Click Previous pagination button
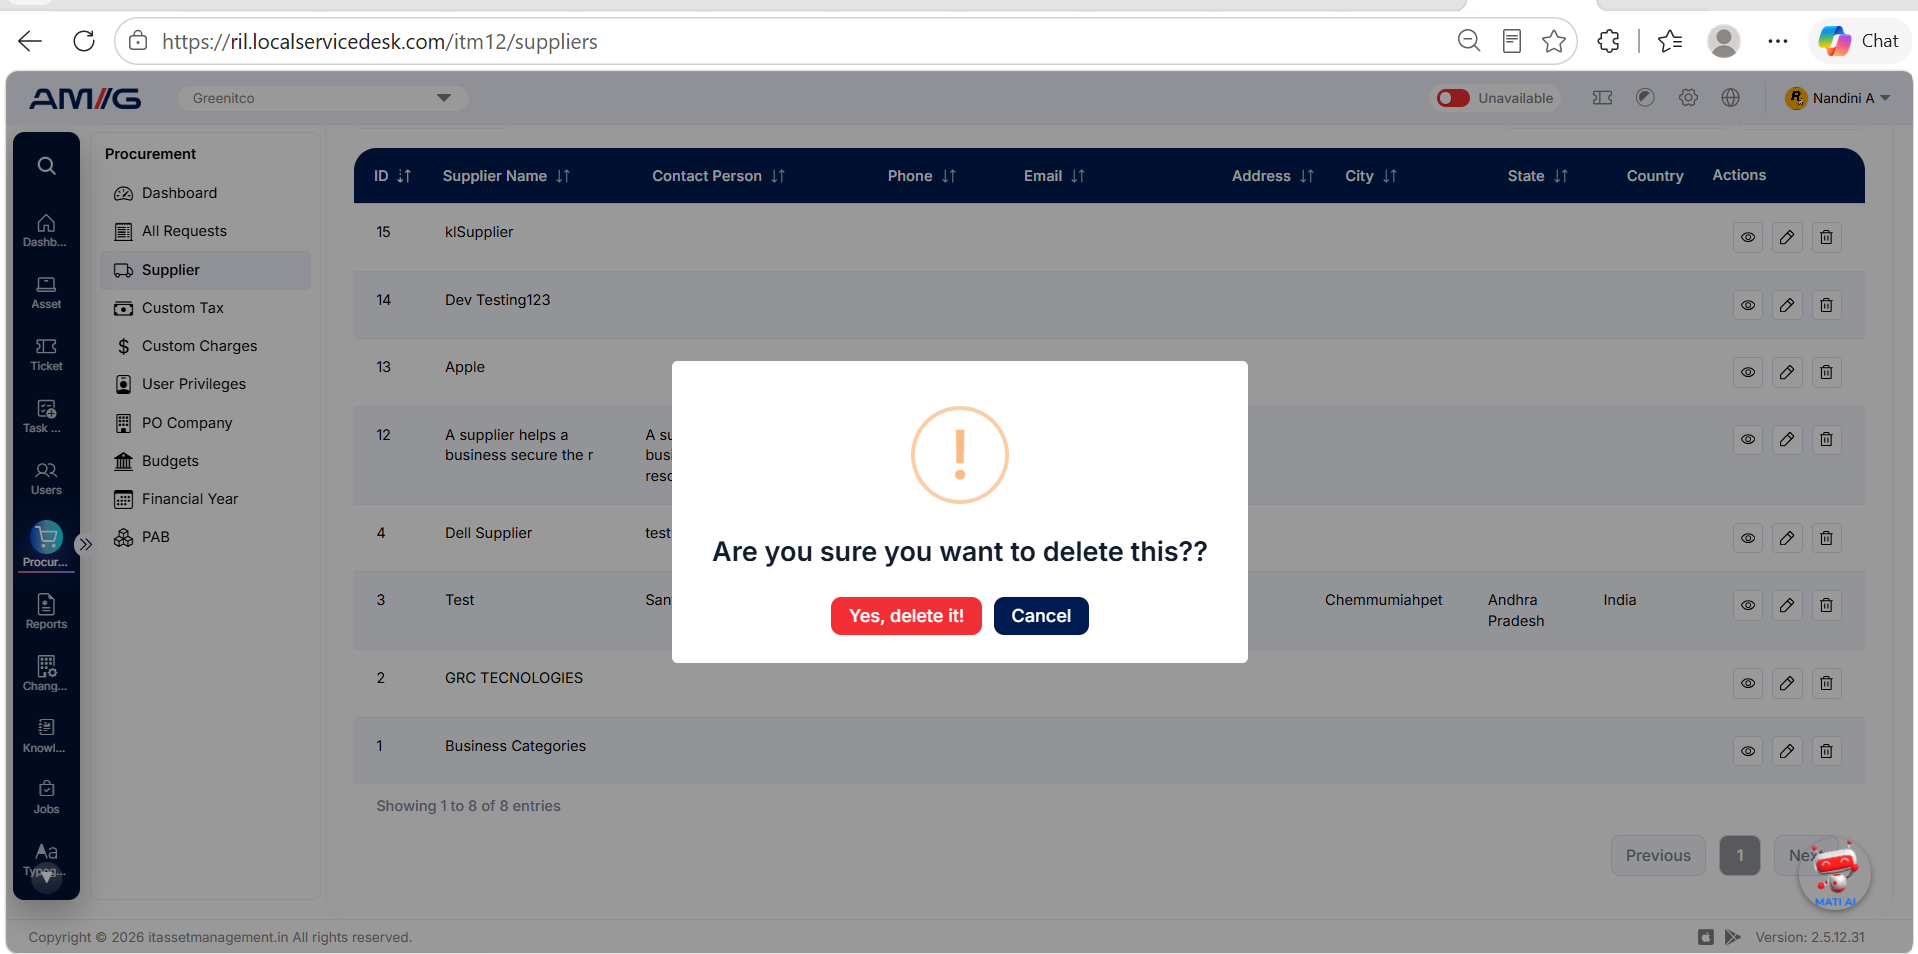 pos(1658,856)
